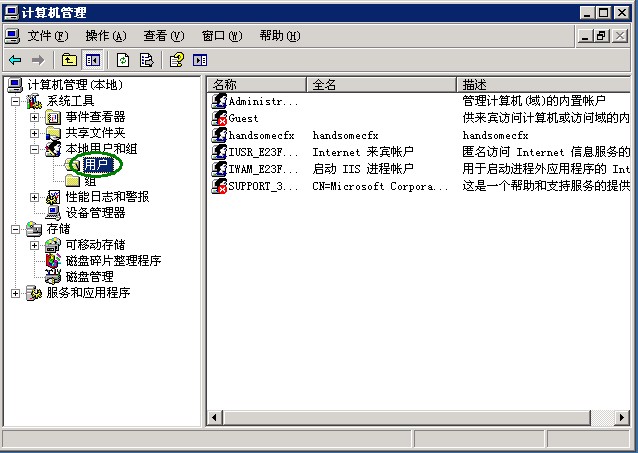Viewport: 638px width, 453px height.
Task: Sort by the 描述 column header
Action: [x=544, y=85]
